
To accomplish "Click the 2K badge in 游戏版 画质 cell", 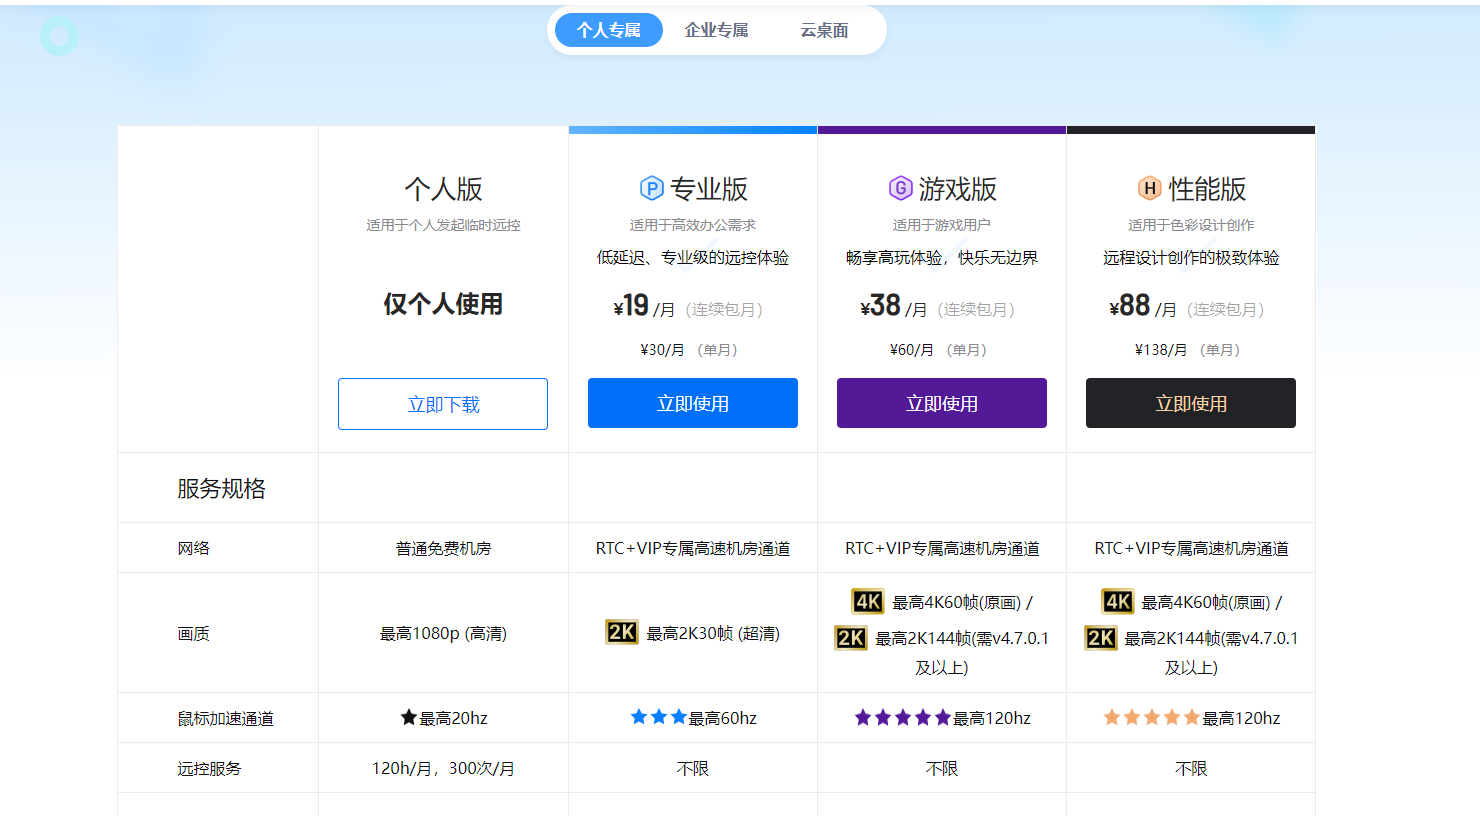I will pyautogui.click(x=851, y=637).
